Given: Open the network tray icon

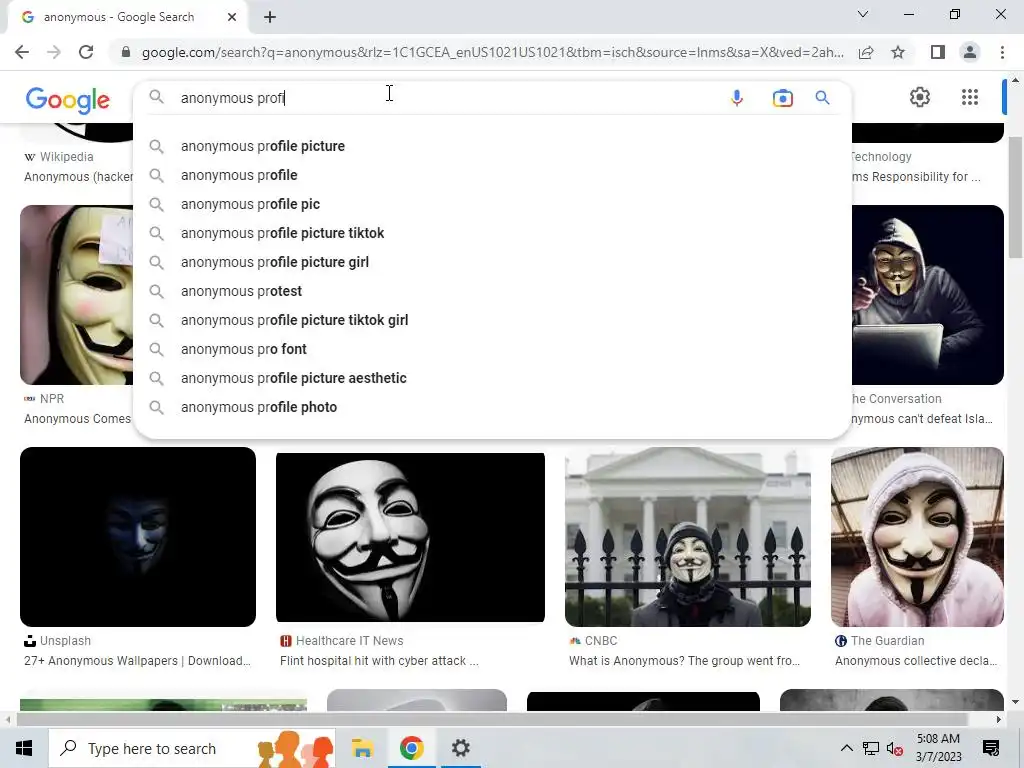Looking at the screenshot, I should [871, 749].
